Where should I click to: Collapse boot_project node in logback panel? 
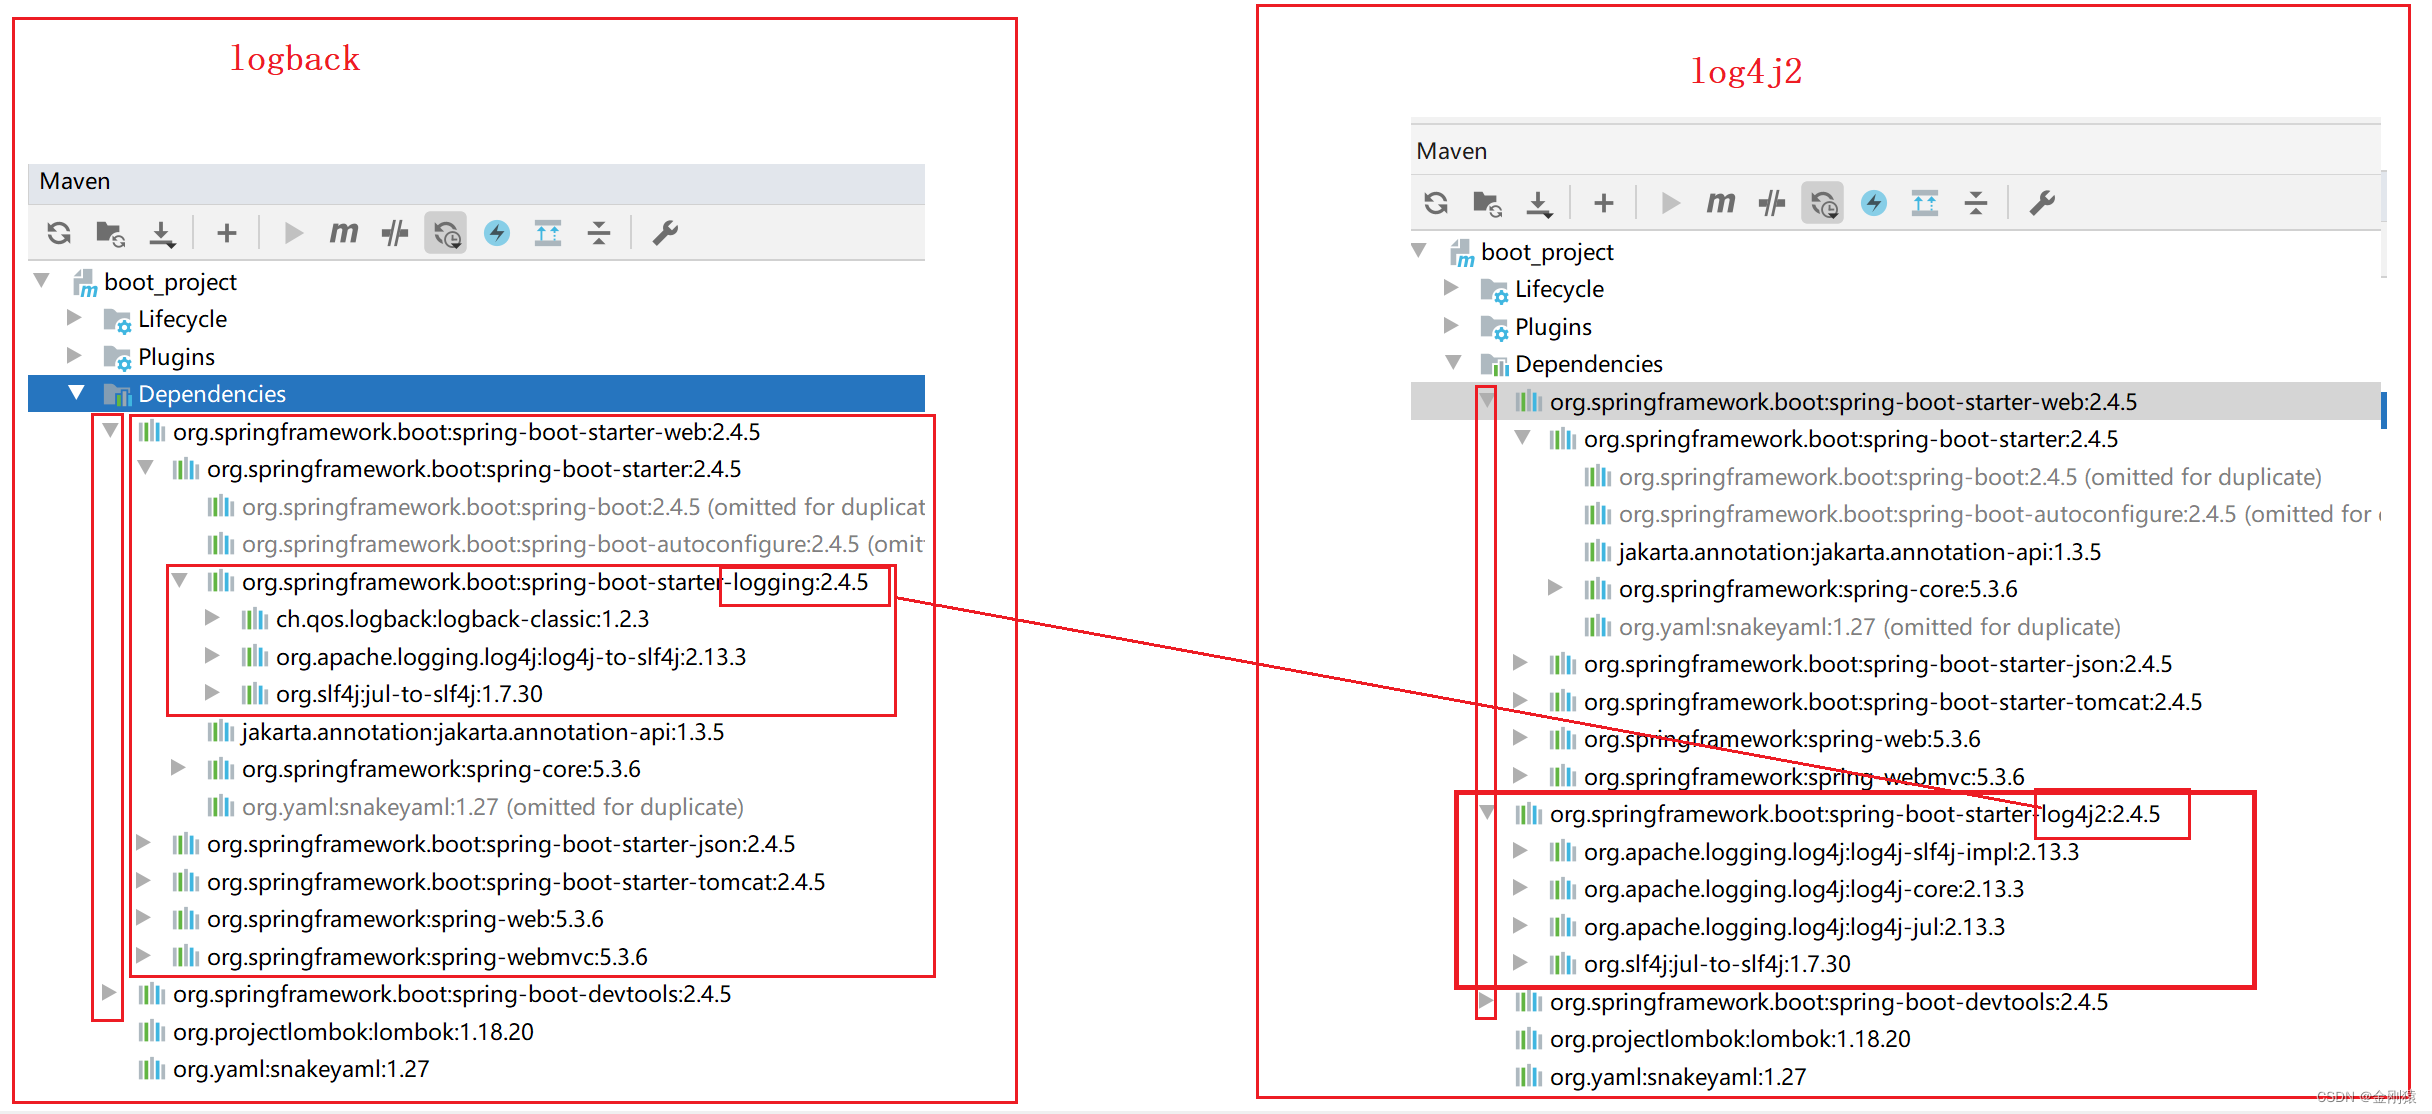(42, 281)
